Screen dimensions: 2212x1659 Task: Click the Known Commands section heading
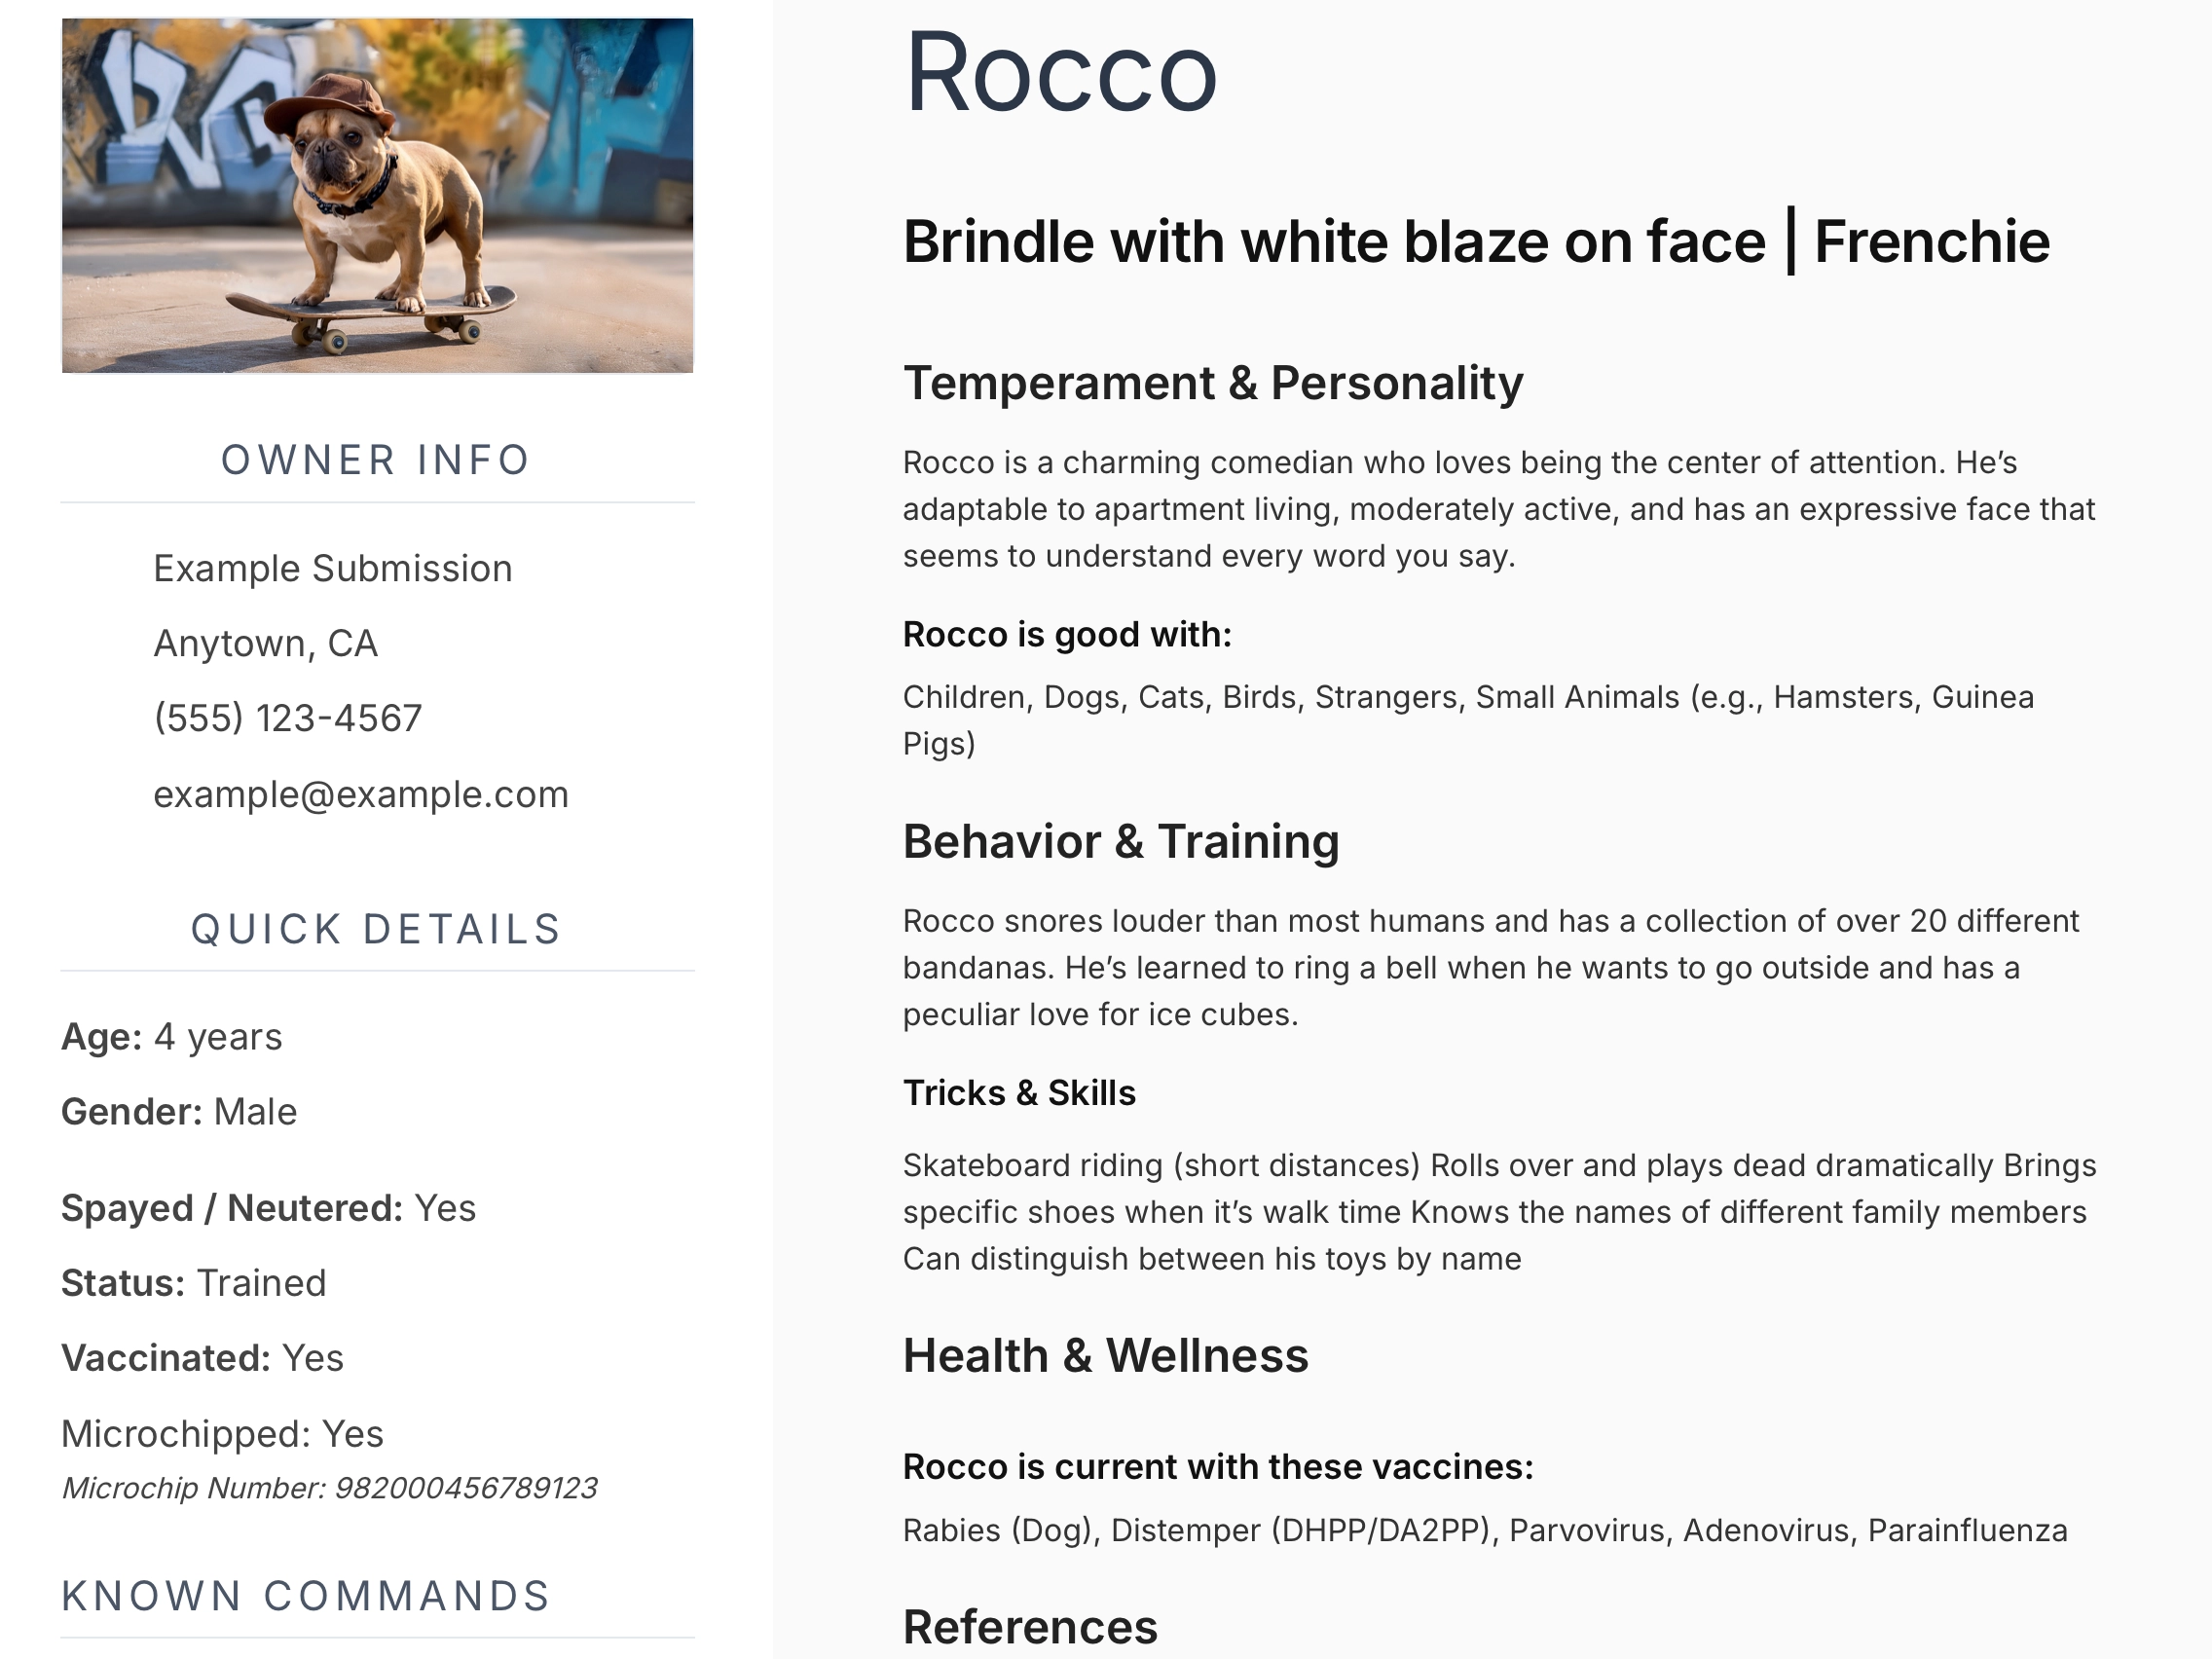(x=306, y=1596)
